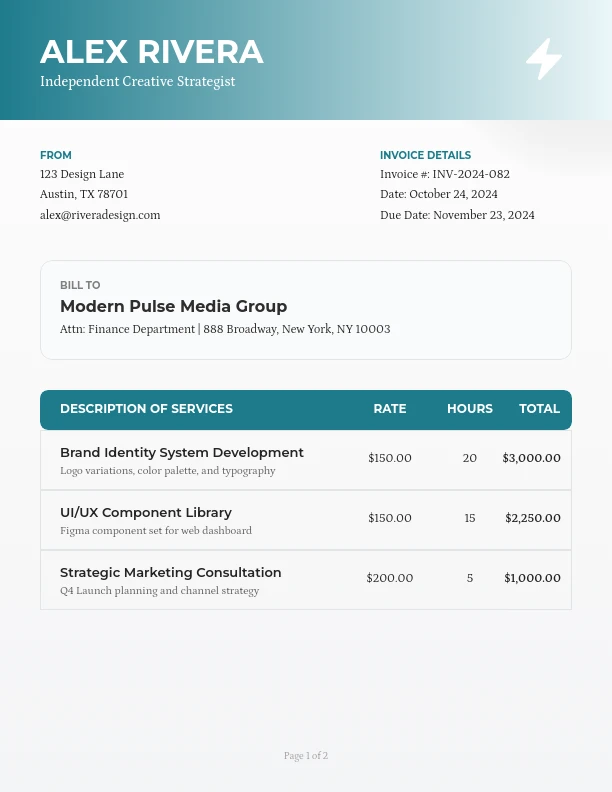Click the $200.00 rate value
The image size is (612, 792).
(x=390, y=578)
